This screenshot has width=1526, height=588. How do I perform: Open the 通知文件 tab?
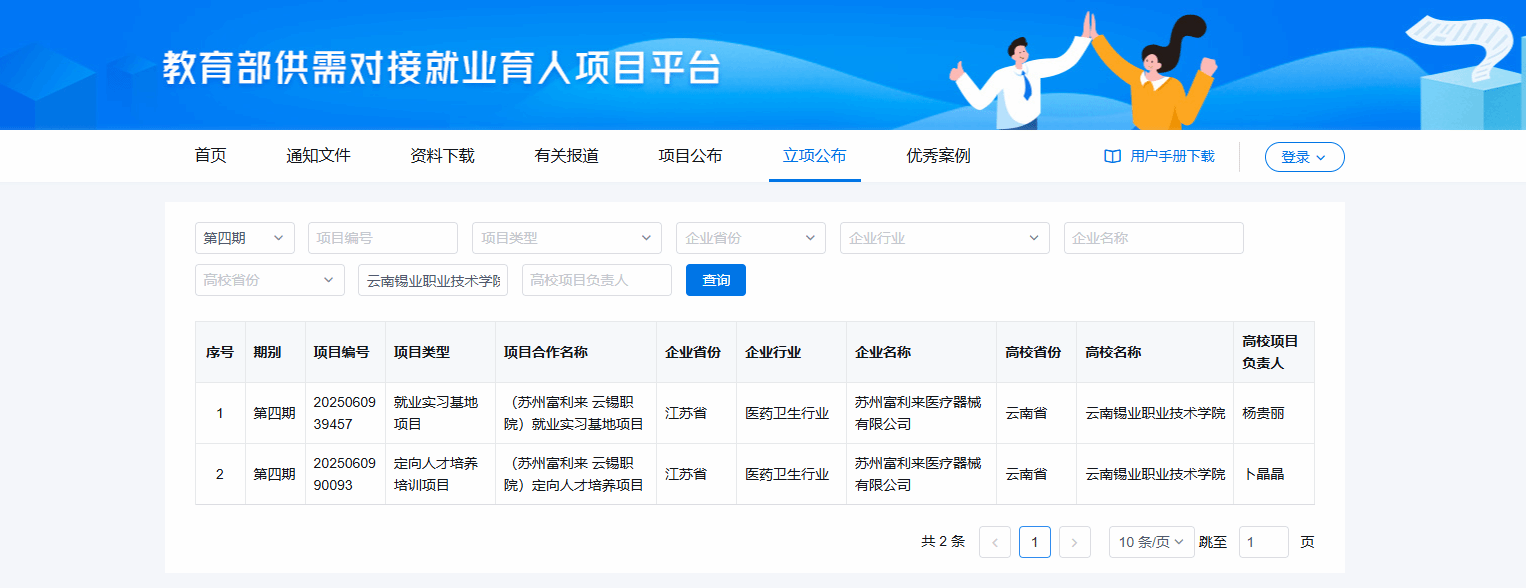[318, 156]
